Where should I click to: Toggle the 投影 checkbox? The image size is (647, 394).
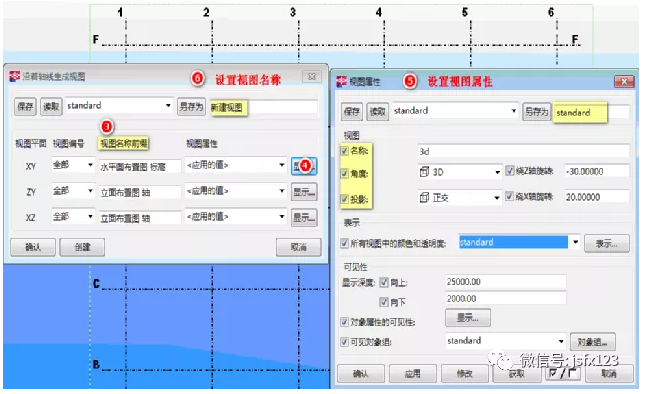[345, 199]
